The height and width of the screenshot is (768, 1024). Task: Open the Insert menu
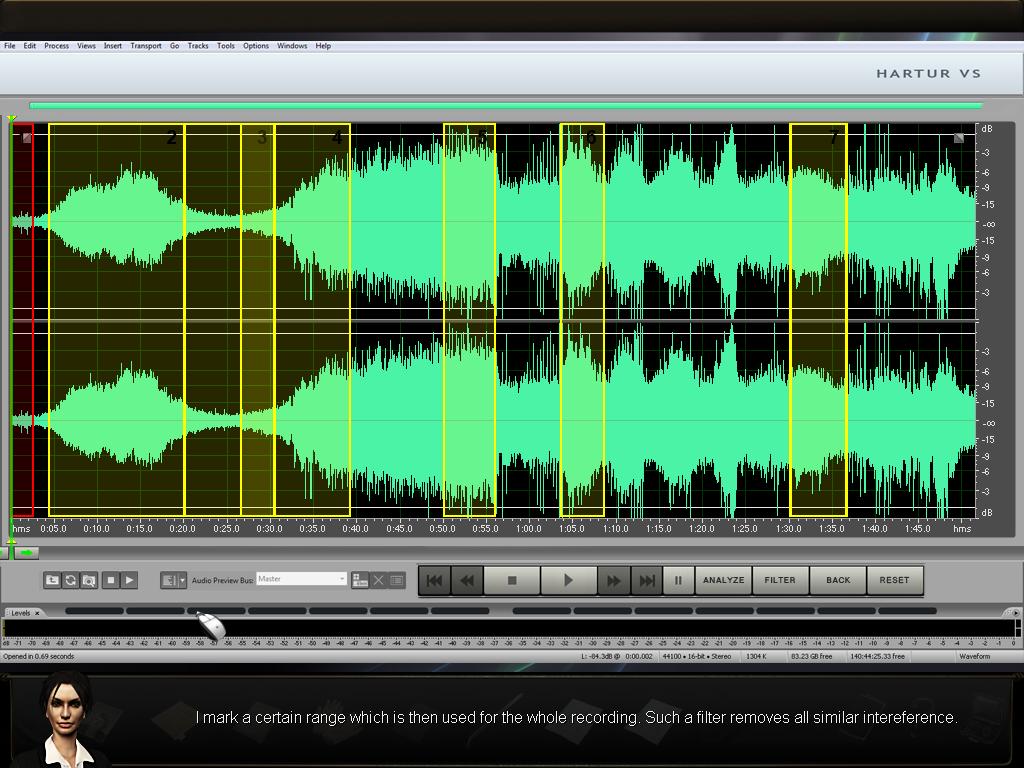pyautogui.click(x=113, y=46)
